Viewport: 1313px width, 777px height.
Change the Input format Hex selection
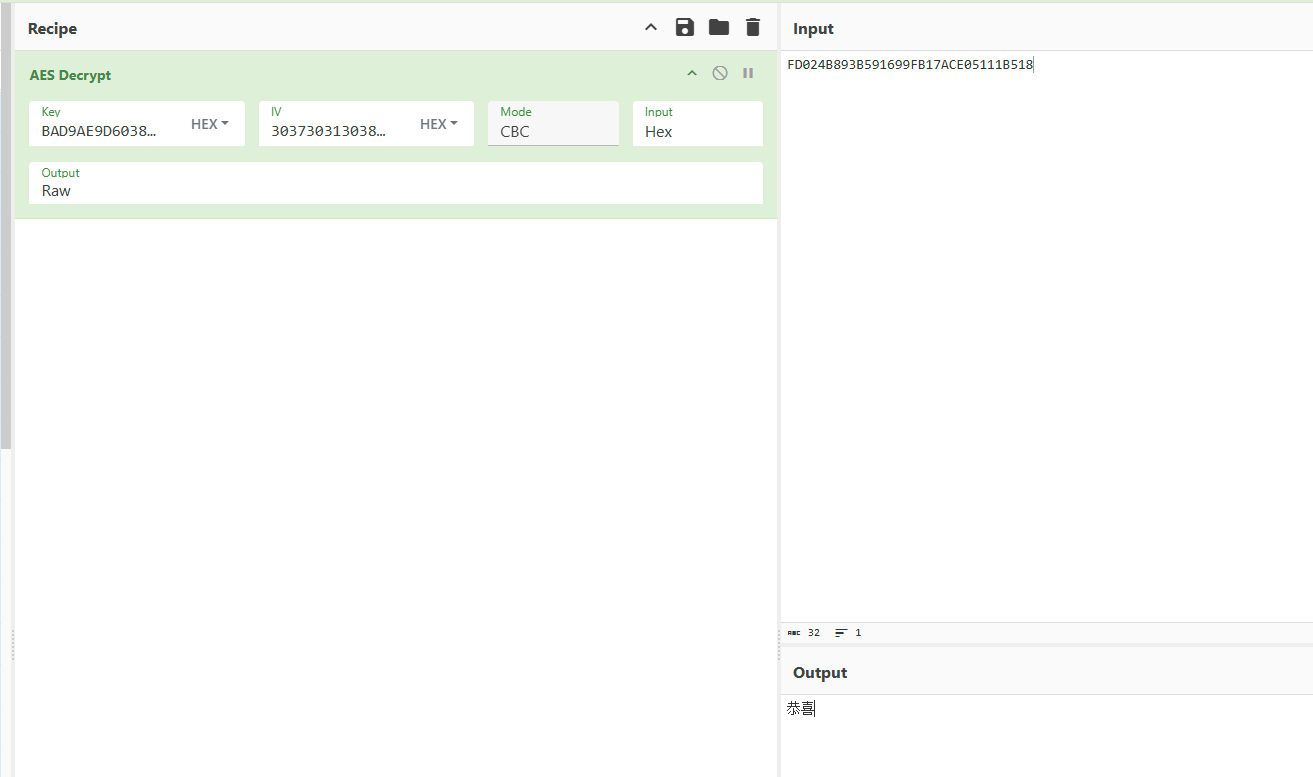point(698,124)
